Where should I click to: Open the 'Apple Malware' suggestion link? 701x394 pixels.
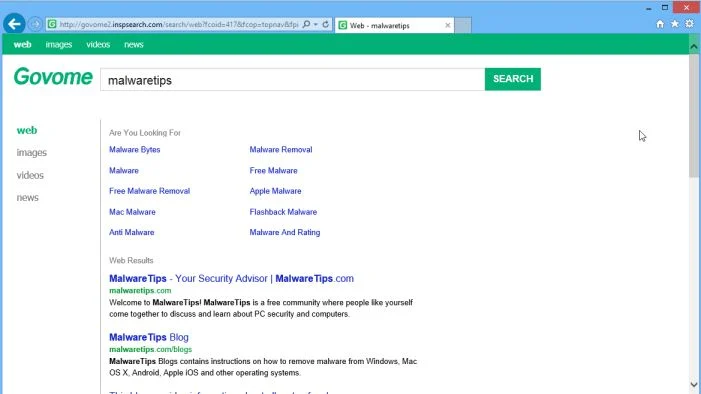click(x=275, y=191)
